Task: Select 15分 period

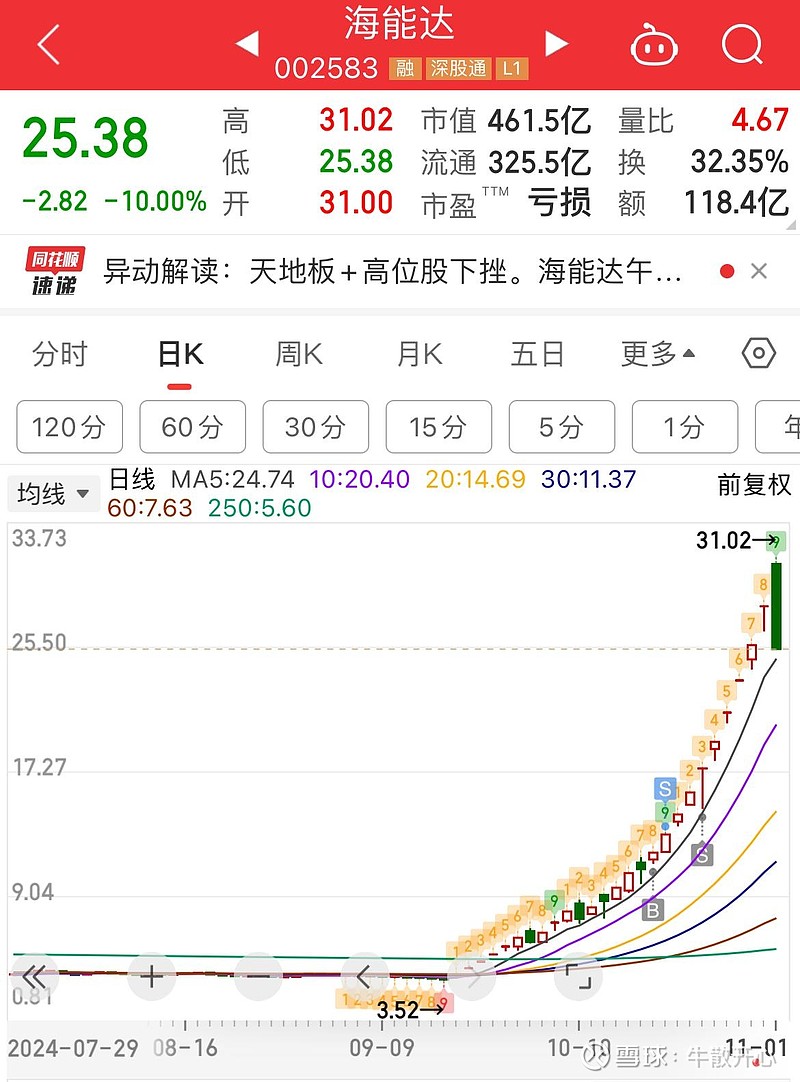Action: coord(438,426)
